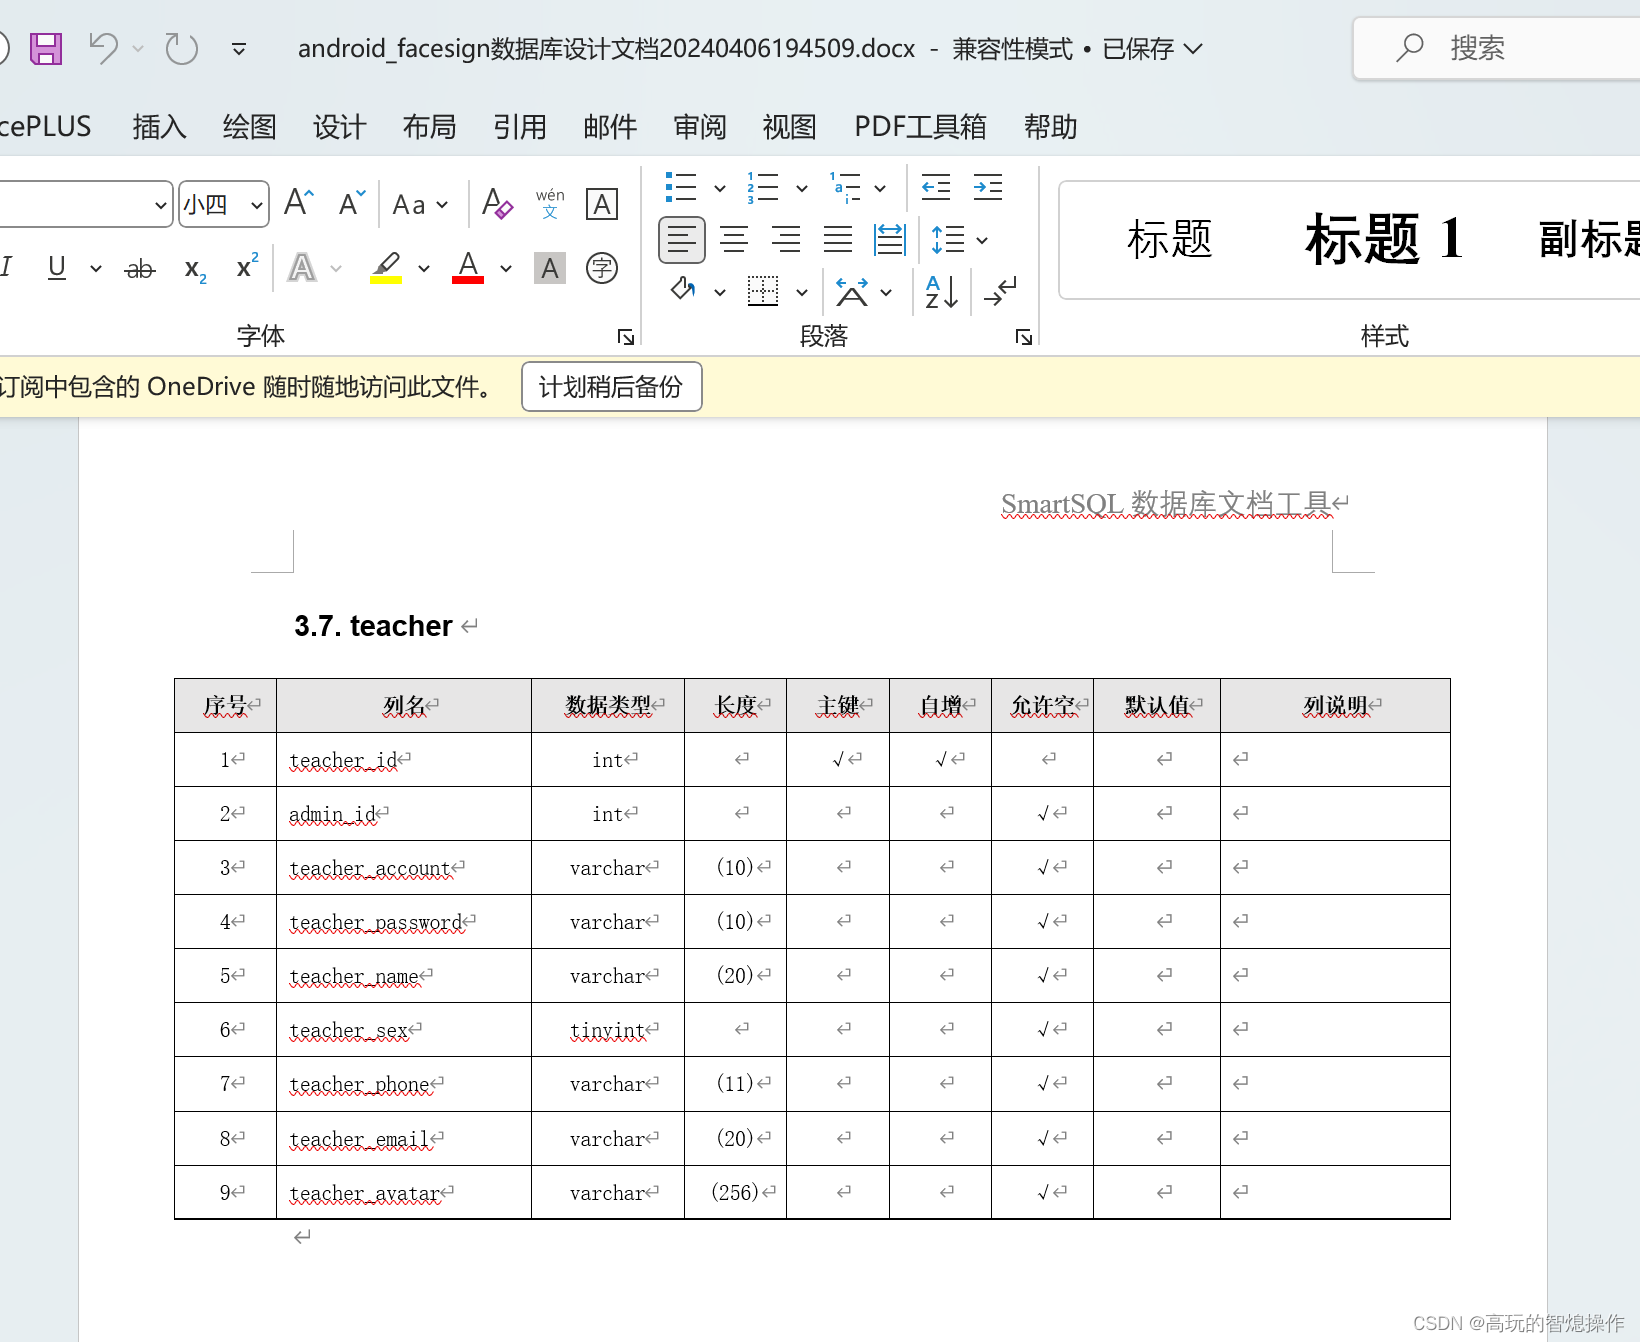Redo the last action

click(x=180, y=48)
